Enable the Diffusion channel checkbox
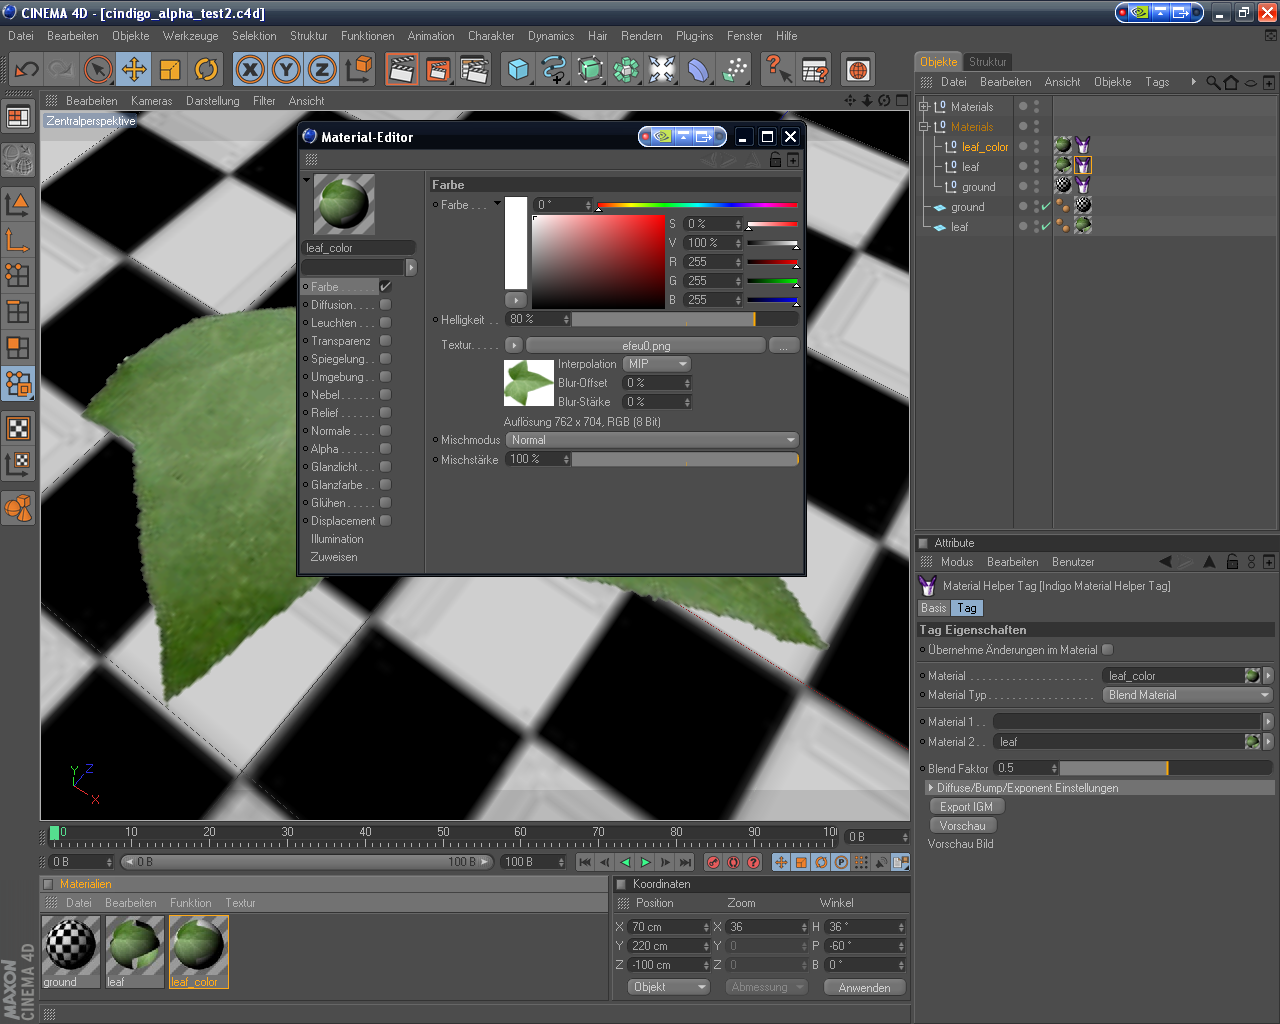The height and width of the screenshot is (1024, 1280). click(x=385, y=305)
